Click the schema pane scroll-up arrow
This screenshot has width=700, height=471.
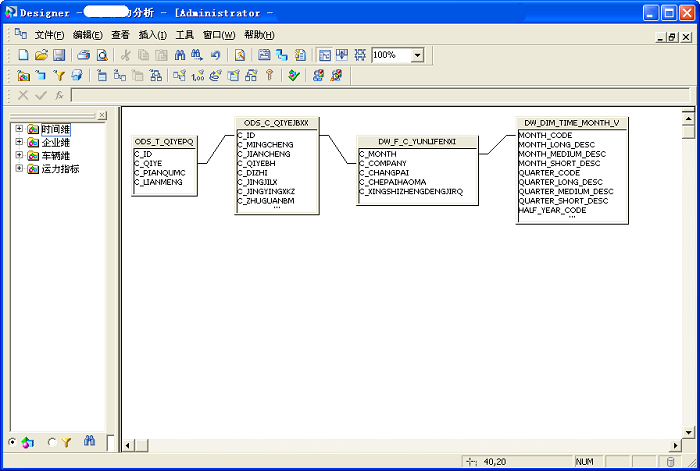coord(688,118)
